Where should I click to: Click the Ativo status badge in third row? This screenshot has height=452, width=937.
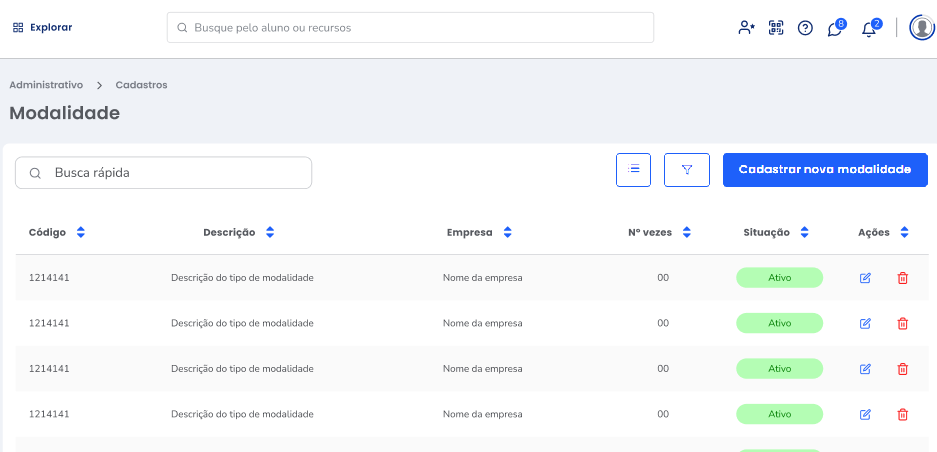pyautogui.click(x=779, y=369)
